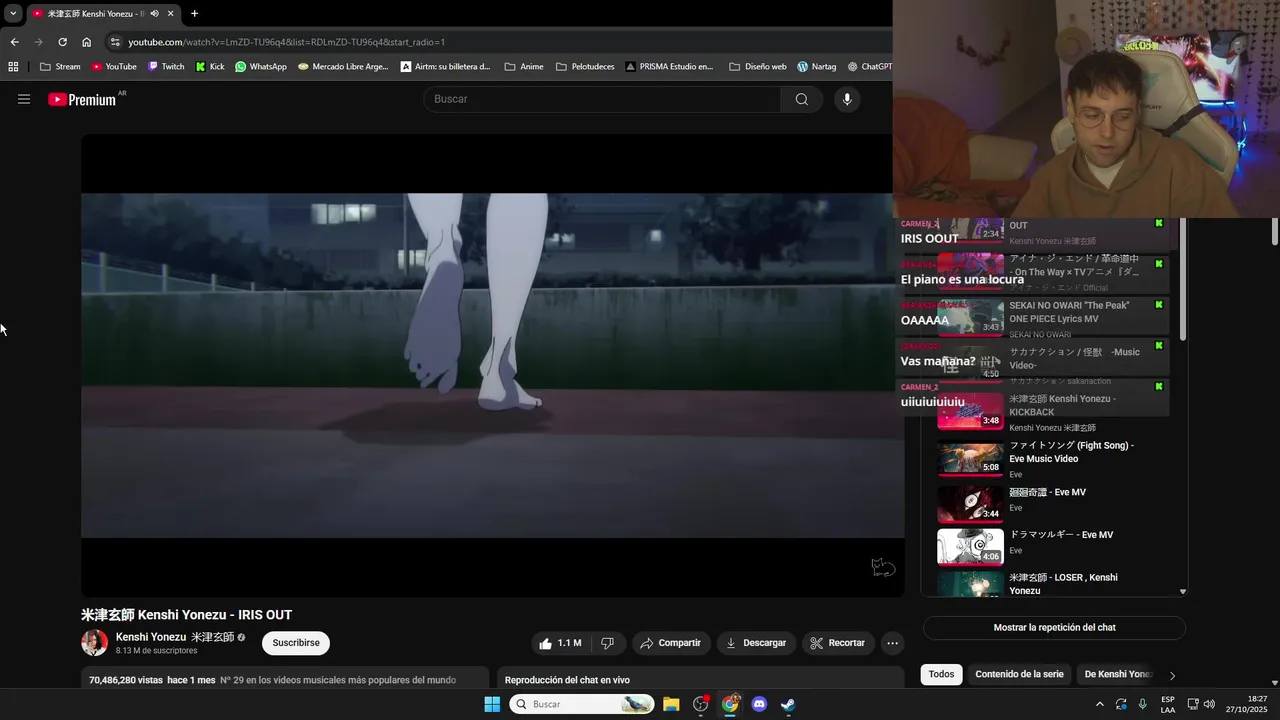Open Discord from the taskbar
Image resolution: width=1280 pixels, height=720 pixels.
click(759, 704)
